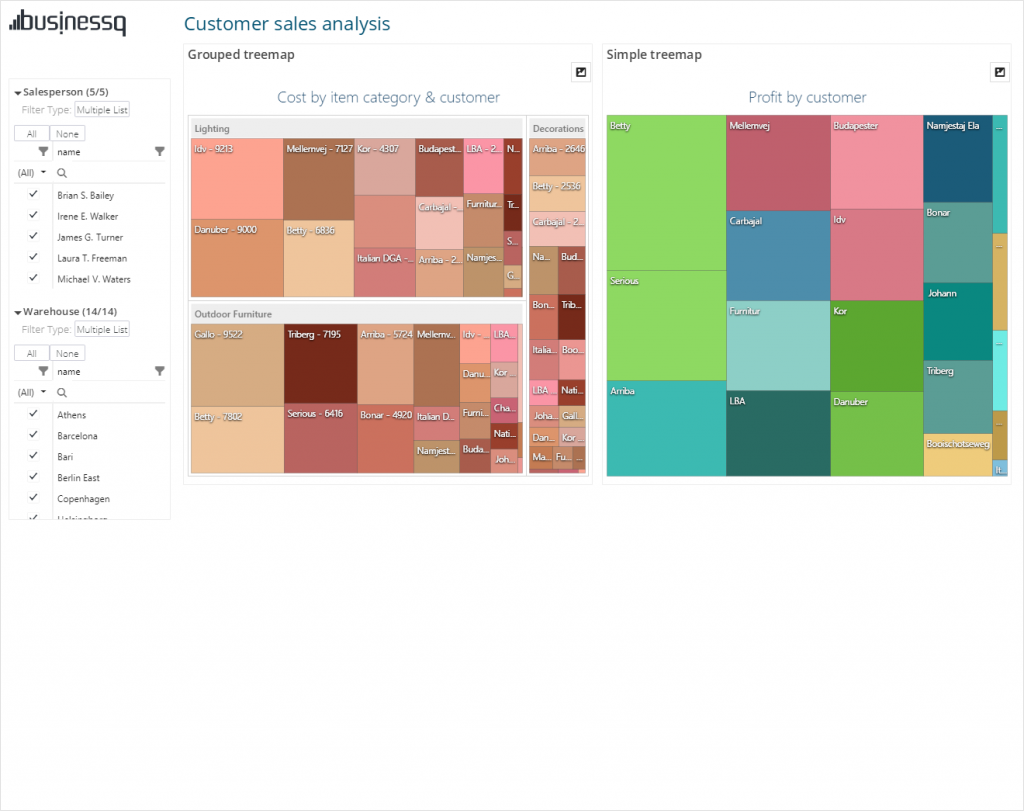The width and height of the screenshot is (1024, 811).
Task: Clear Warehouse selection using the None button
Action: coord(67,352)
